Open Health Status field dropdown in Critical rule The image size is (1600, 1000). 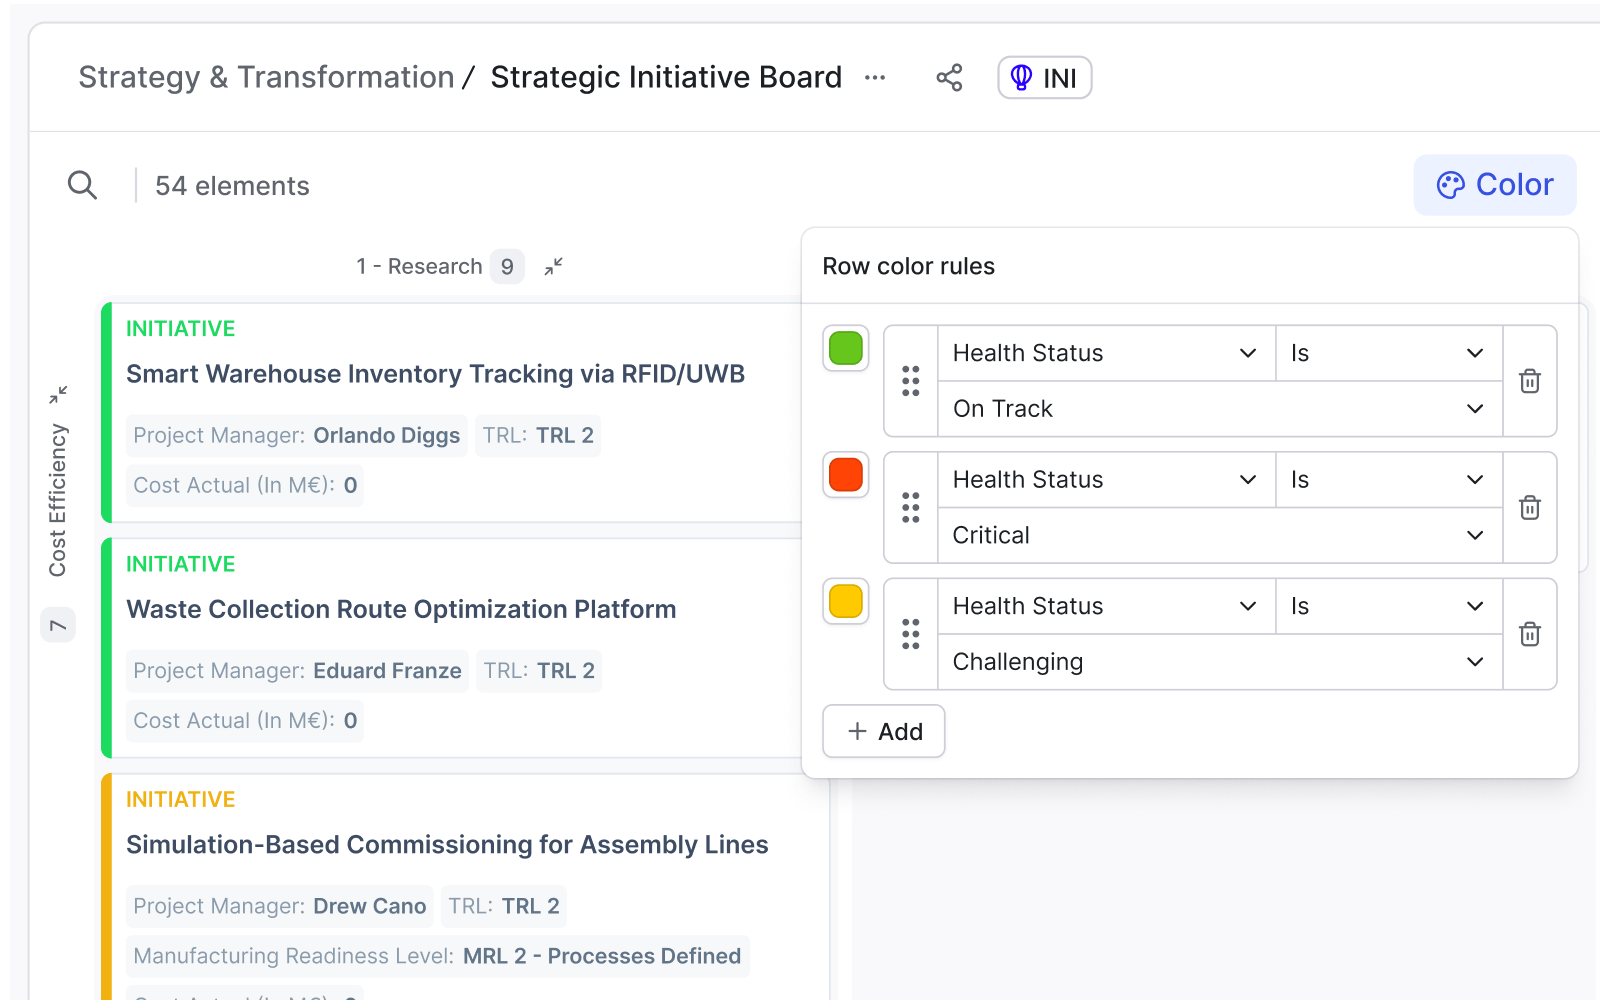(1106, 480)
